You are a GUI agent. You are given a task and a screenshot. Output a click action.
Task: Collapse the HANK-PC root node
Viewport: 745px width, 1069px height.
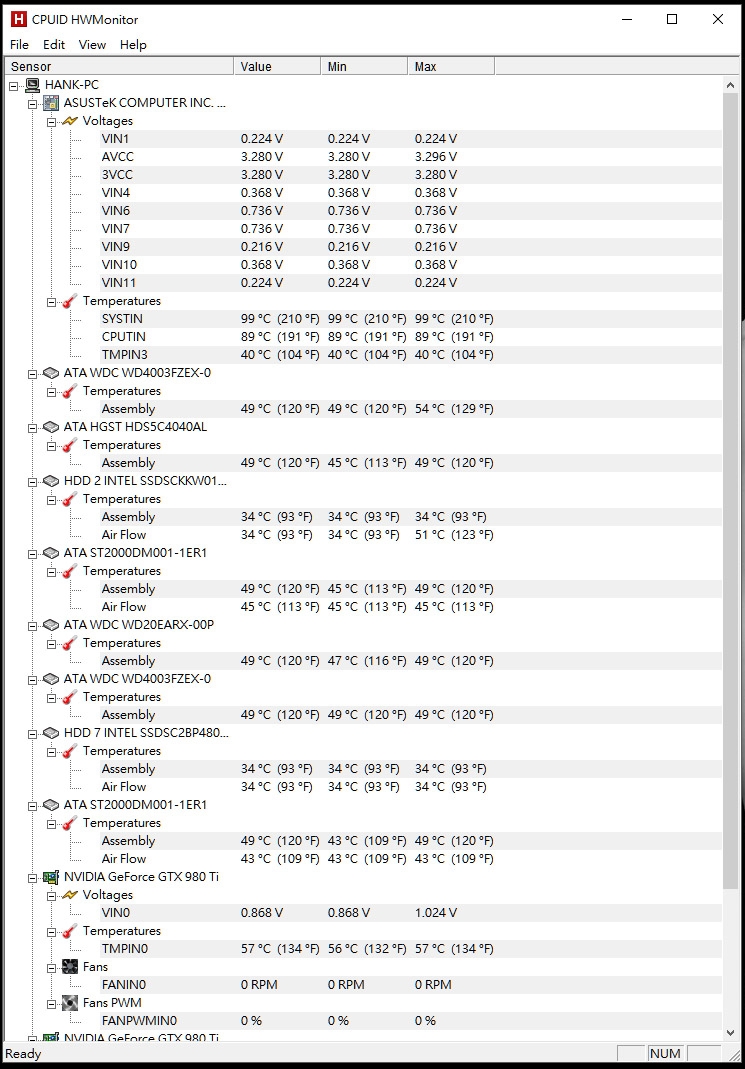[x=14, y=86]
